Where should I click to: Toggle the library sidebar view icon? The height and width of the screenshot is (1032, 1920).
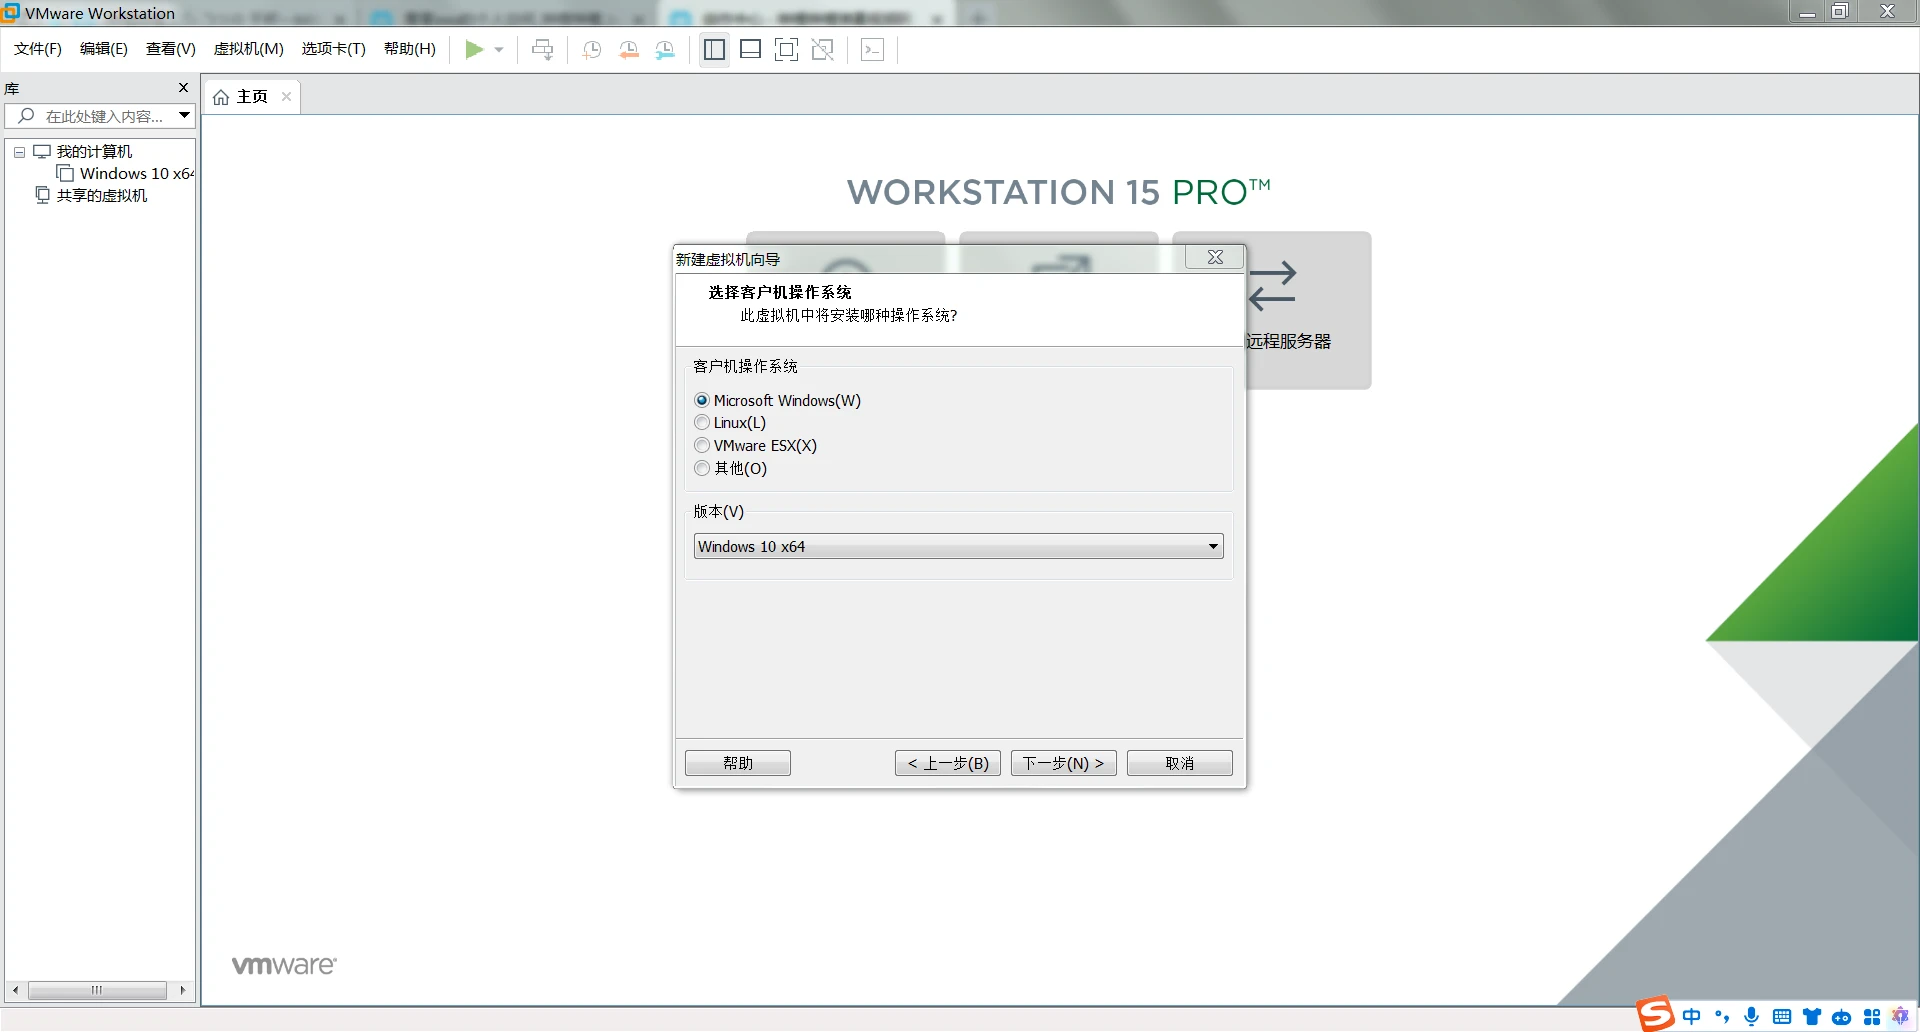pyautogui.click(x=714, y=50)
